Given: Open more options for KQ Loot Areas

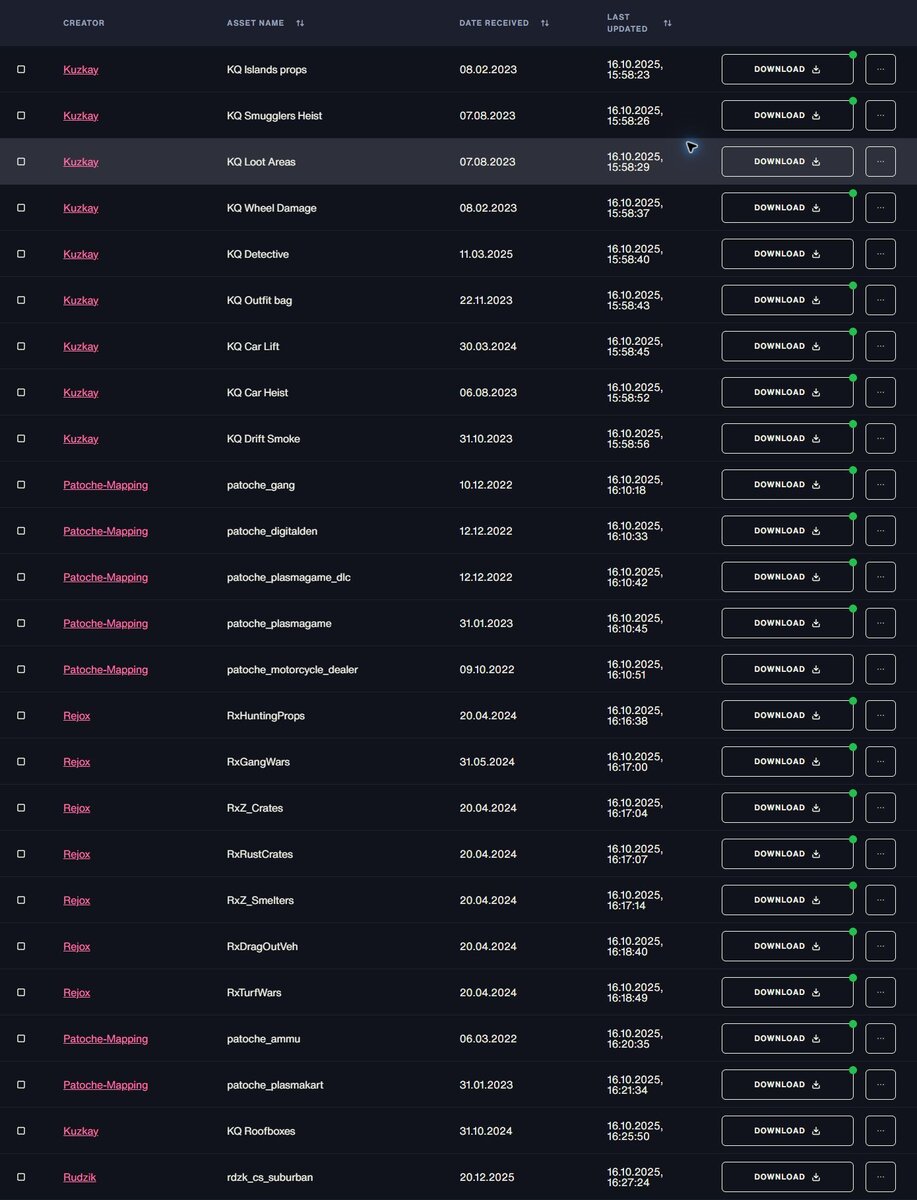Looking at the screenshot, I should 880,162.
